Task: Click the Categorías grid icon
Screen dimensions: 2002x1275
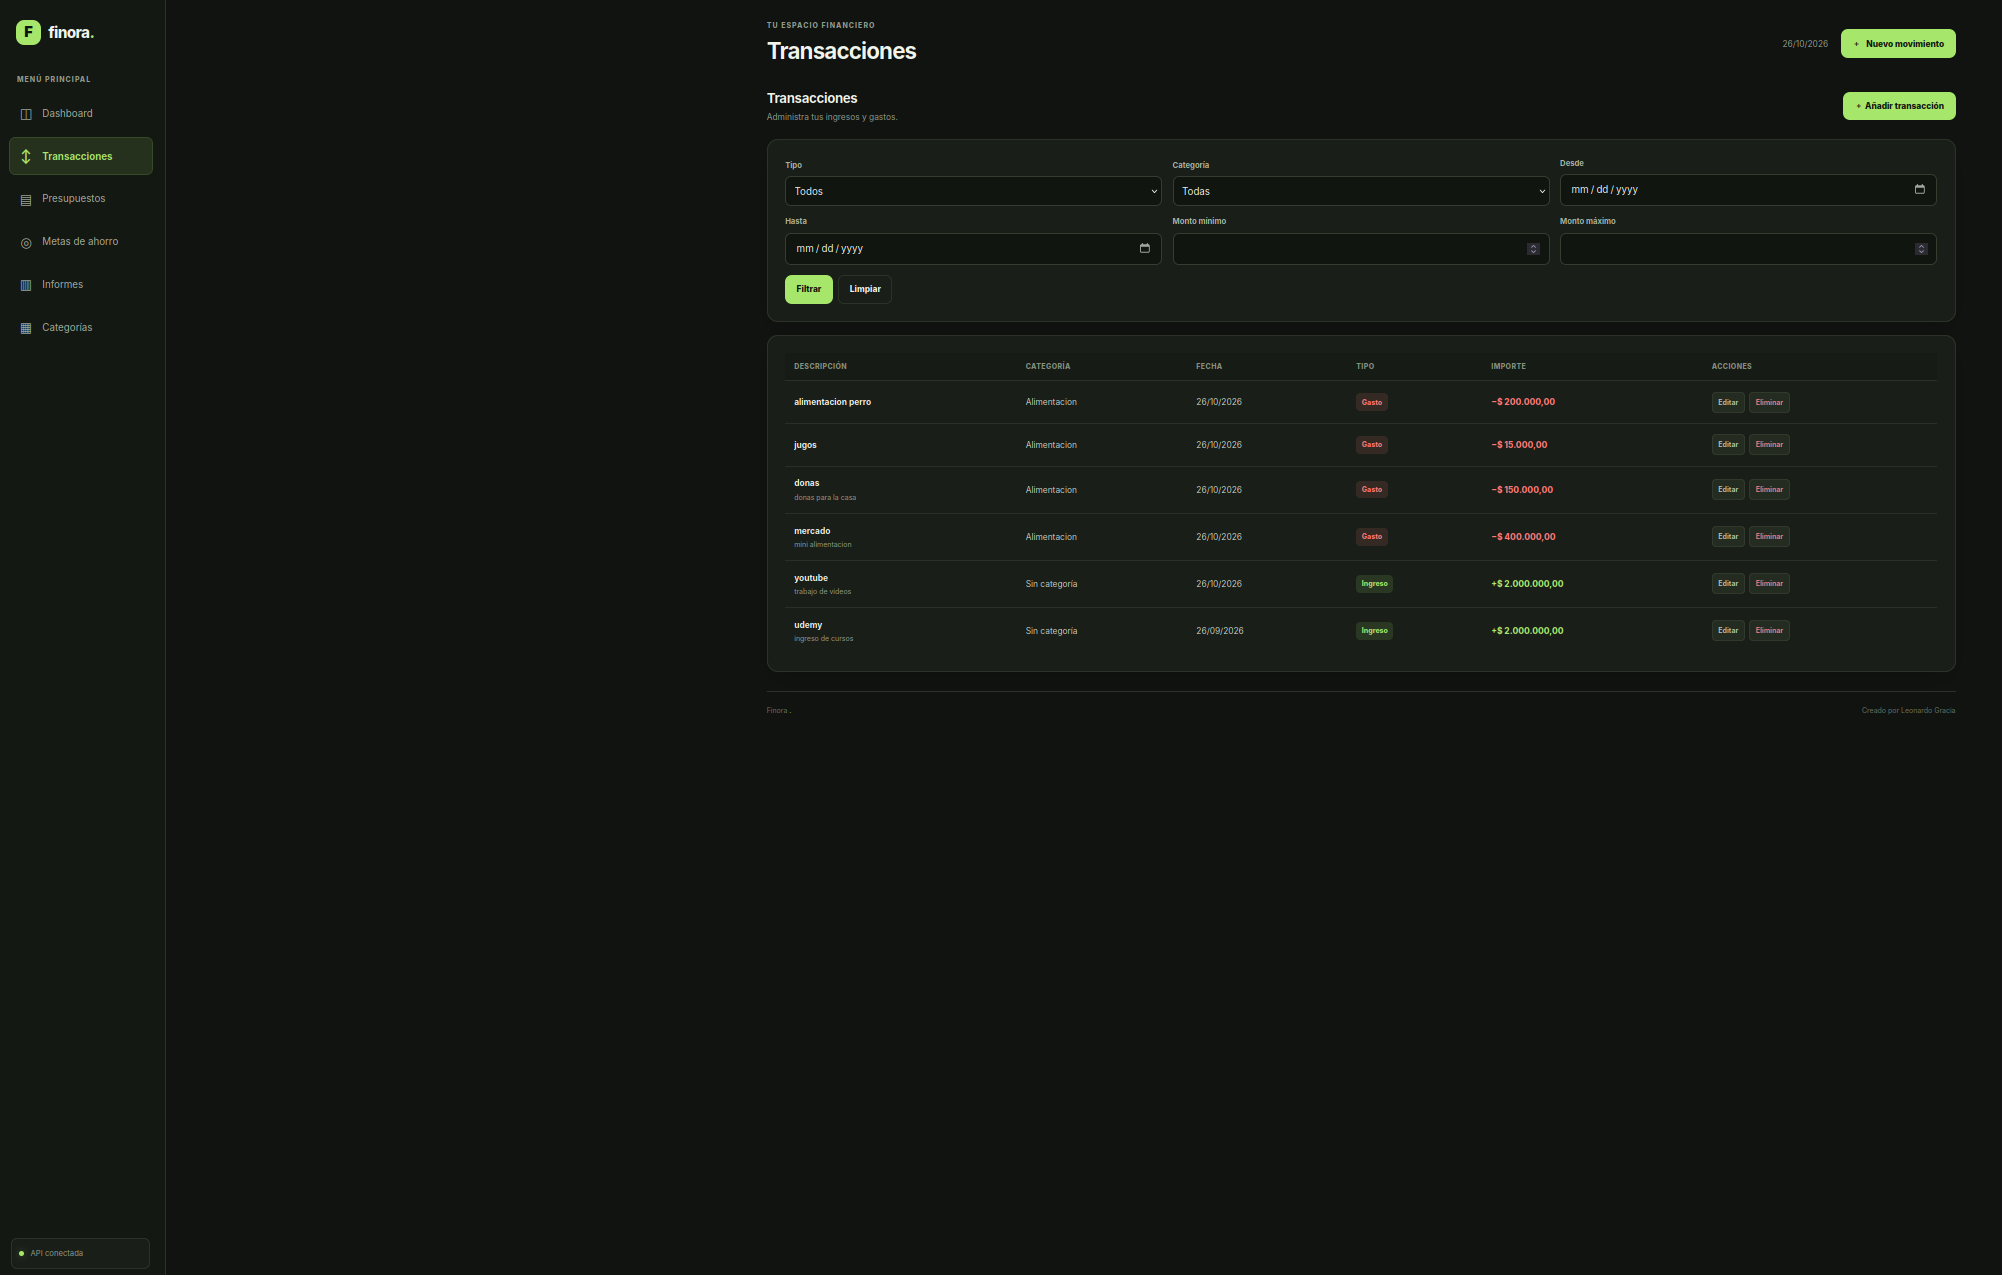Action: tap(26, 328)
